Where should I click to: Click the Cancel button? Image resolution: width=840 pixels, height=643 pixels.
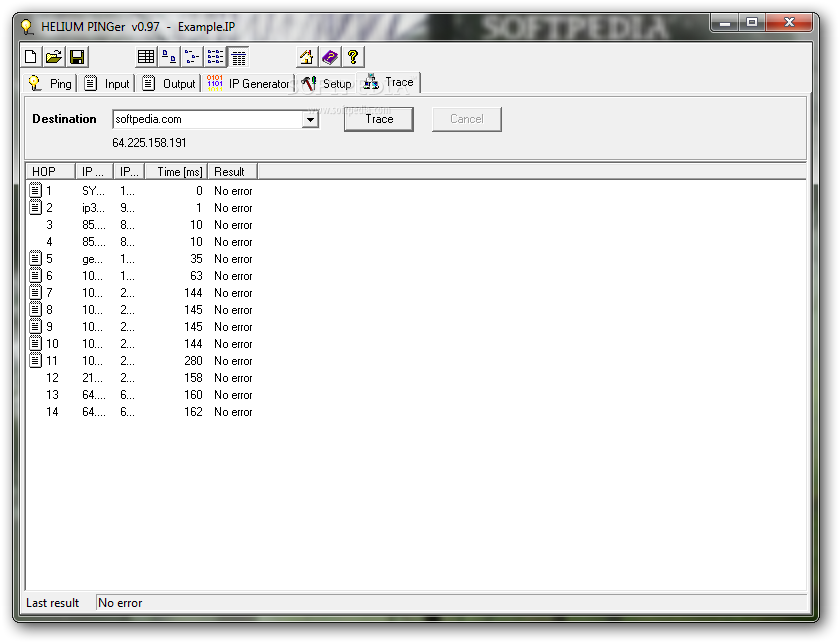coord(467,119)
